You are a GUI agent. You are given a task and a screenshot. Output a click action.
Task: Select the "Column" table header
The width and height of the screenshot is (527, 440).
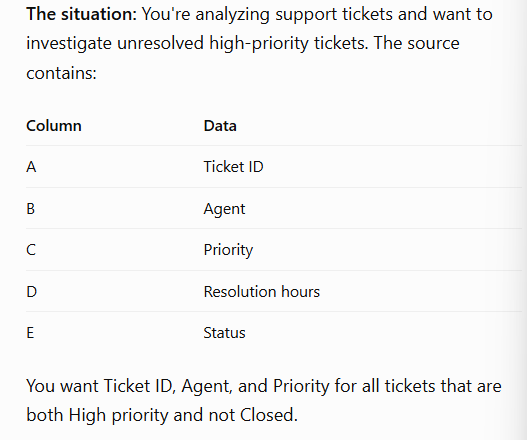click(x=54, y=126)
